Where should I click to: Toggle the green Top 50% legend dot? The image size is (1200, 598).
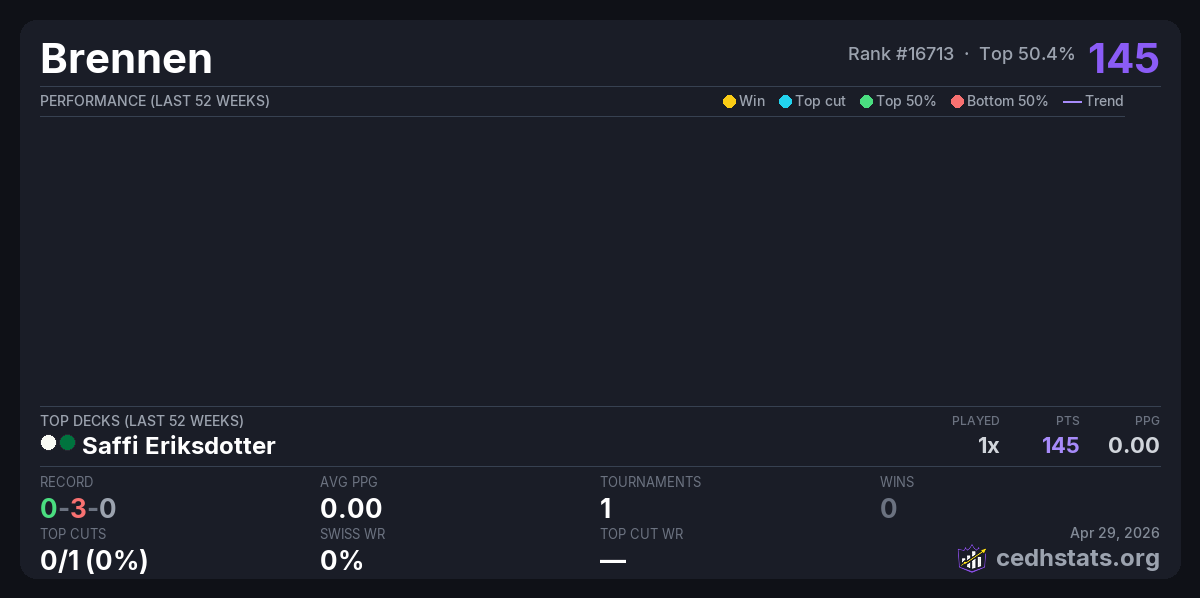[x=866, y=101]
